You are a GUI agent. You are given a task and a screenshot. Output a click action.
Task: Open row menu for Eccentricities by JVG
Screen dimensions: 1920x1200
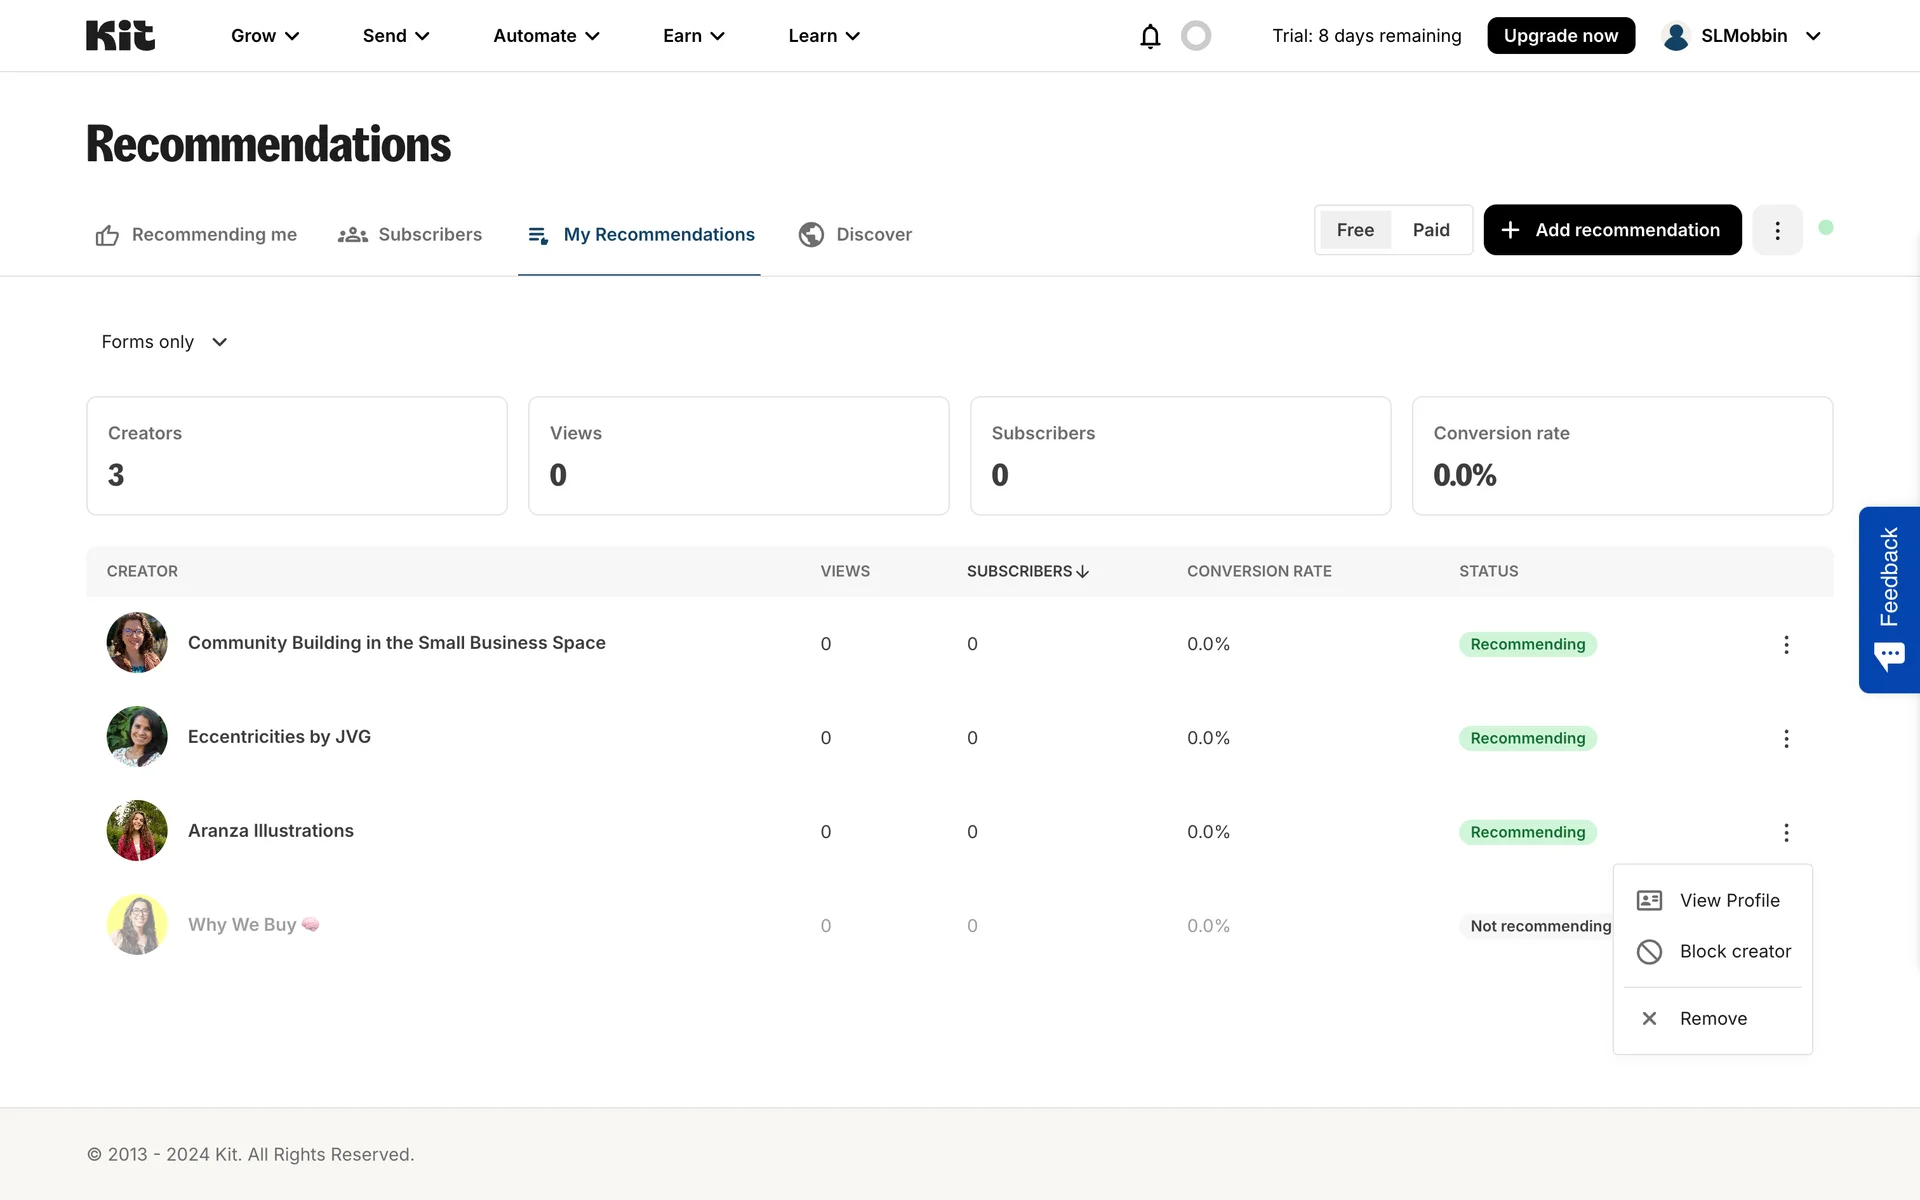1786,739
